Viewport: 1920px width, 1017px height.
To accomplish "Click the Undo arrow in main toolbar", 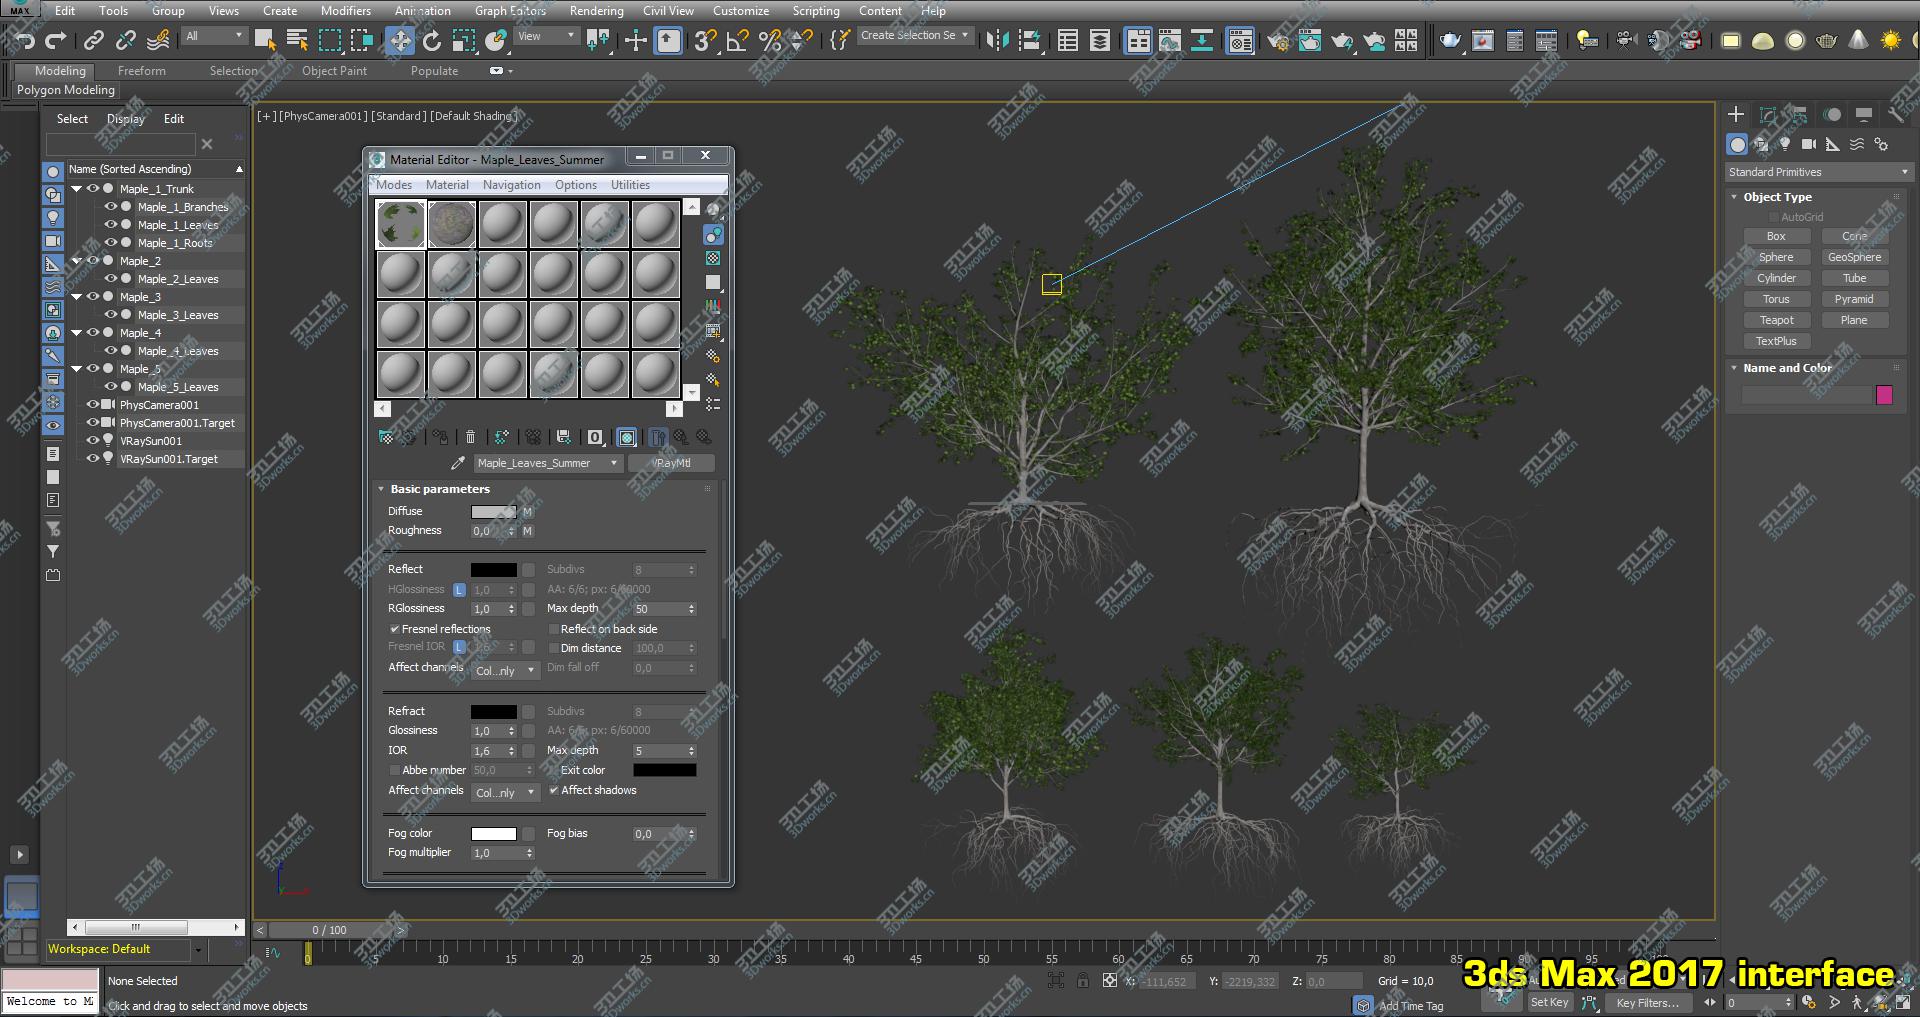I will click(x=24, y=40).
